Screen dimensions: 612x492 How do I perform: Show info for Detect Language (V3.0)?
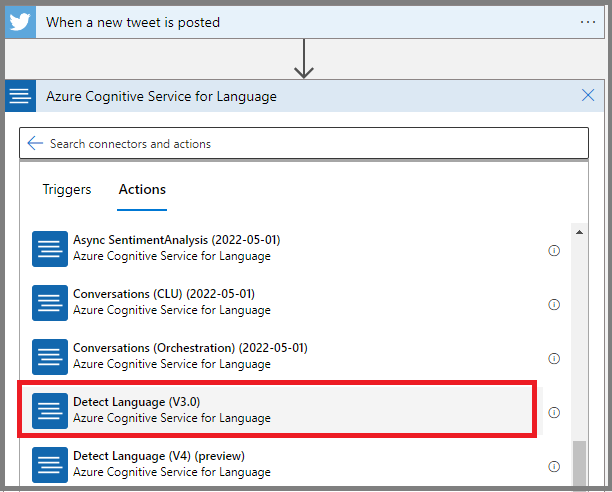coord(554,412)
